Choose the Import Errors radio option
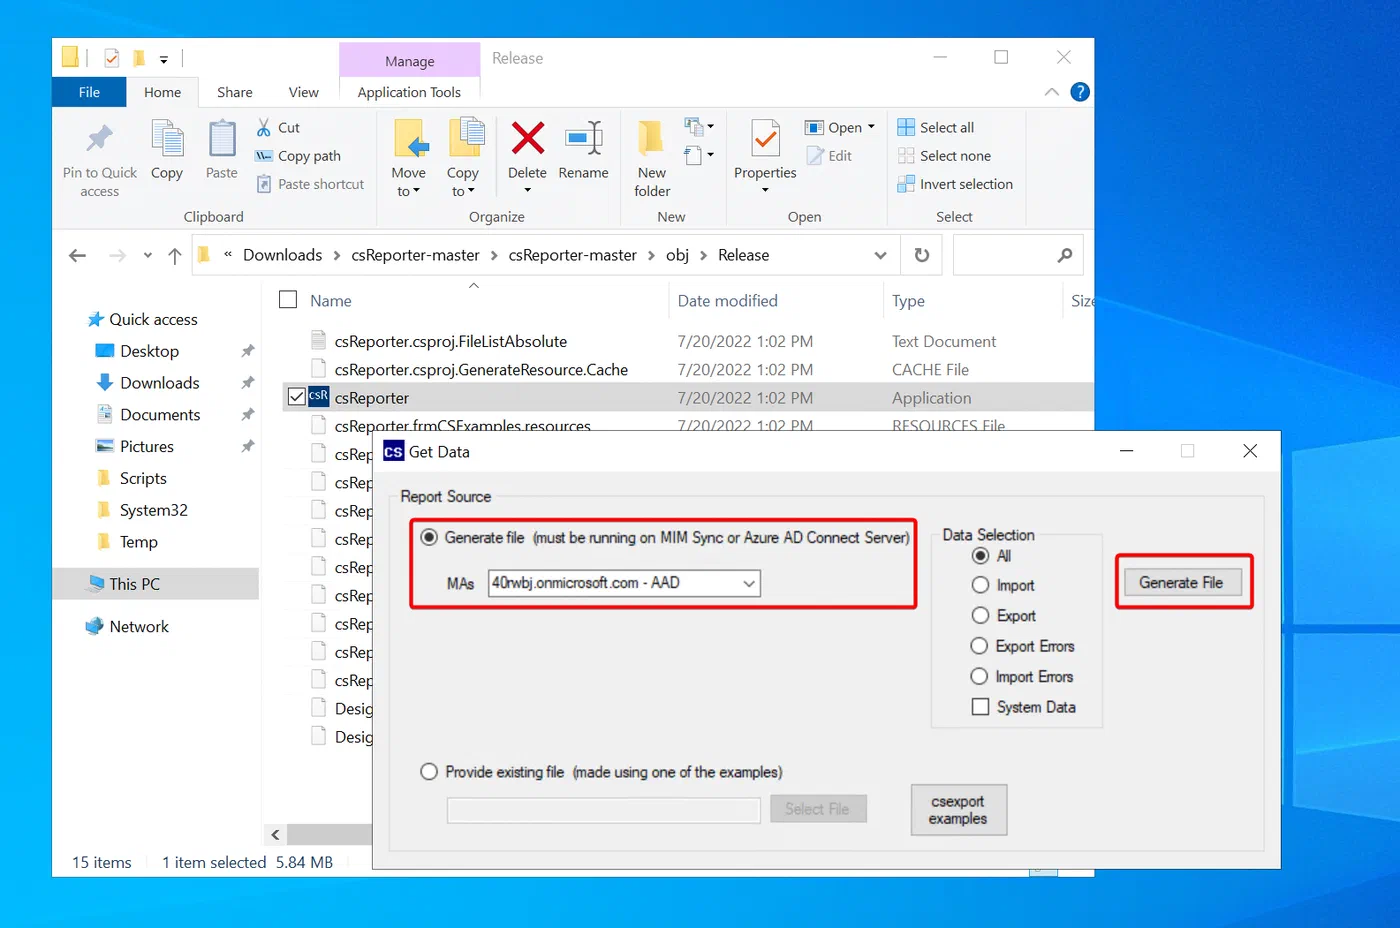This screenshot has width=1400, height=928. click(980, 676)
